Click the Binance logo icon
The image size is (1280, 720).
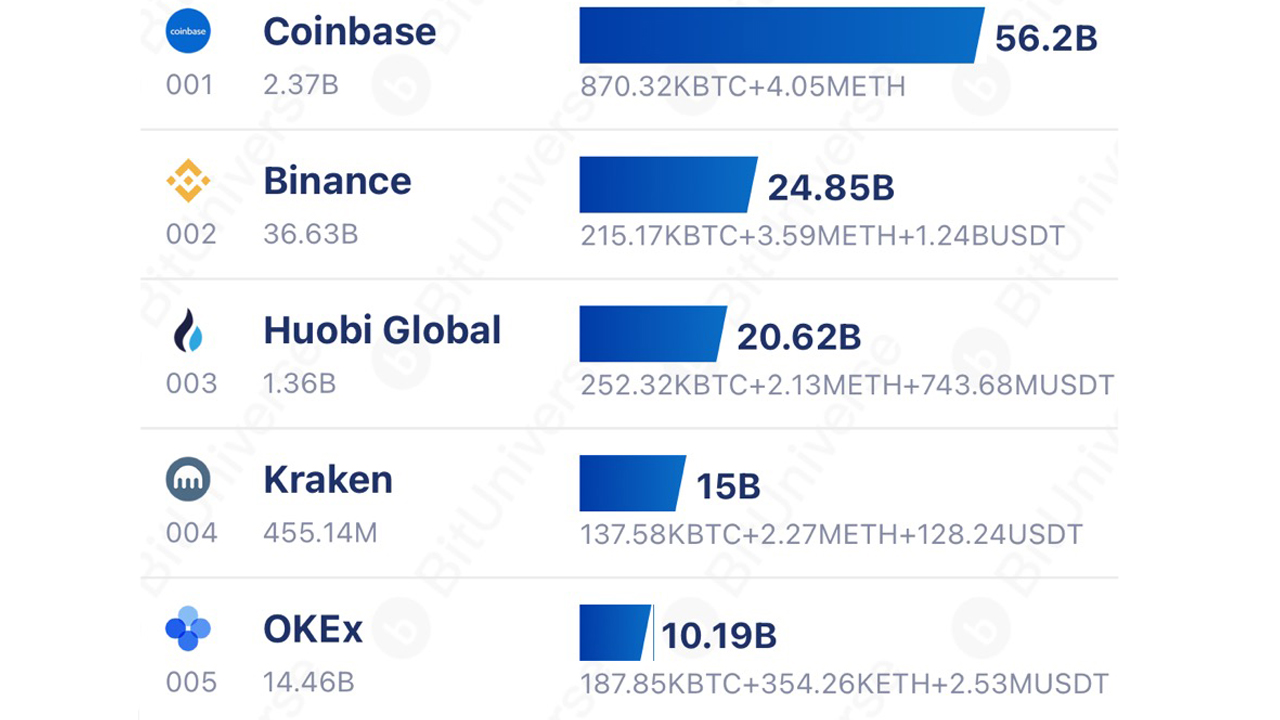(188, 181)
